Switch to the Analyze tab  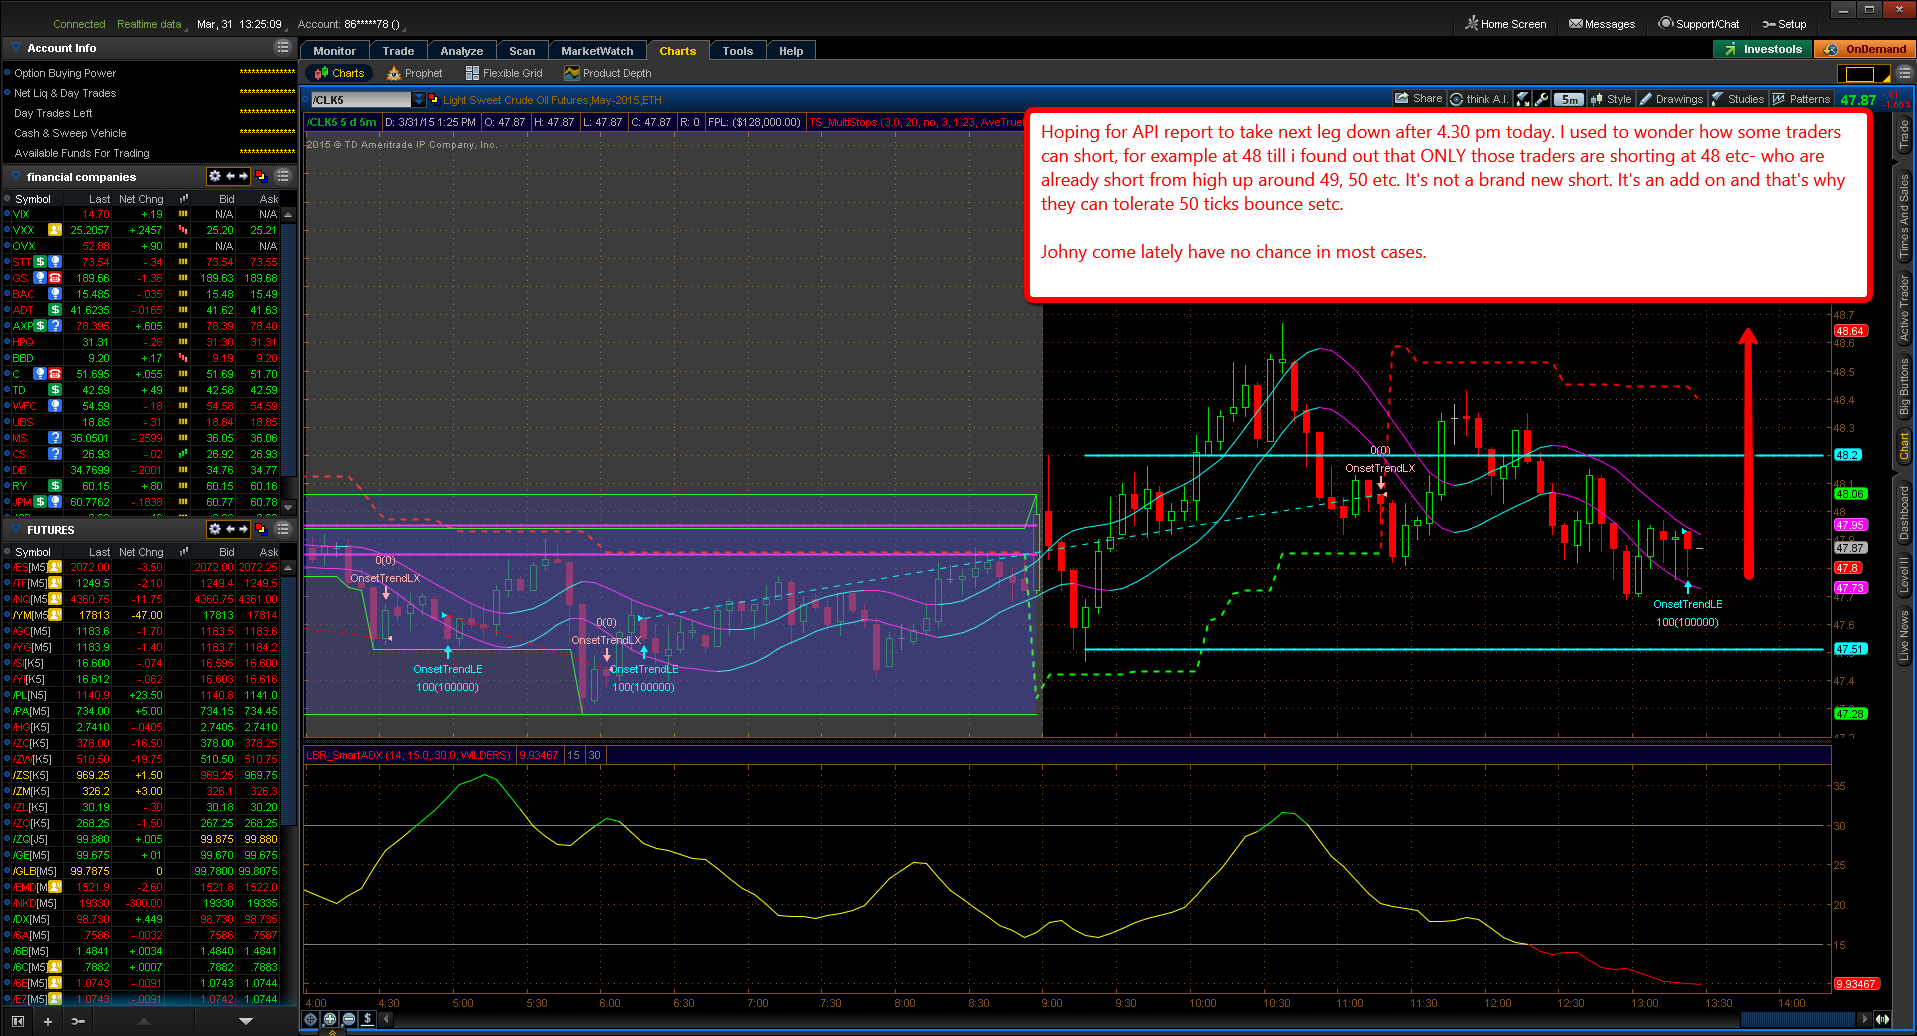(x=462, y=51)
